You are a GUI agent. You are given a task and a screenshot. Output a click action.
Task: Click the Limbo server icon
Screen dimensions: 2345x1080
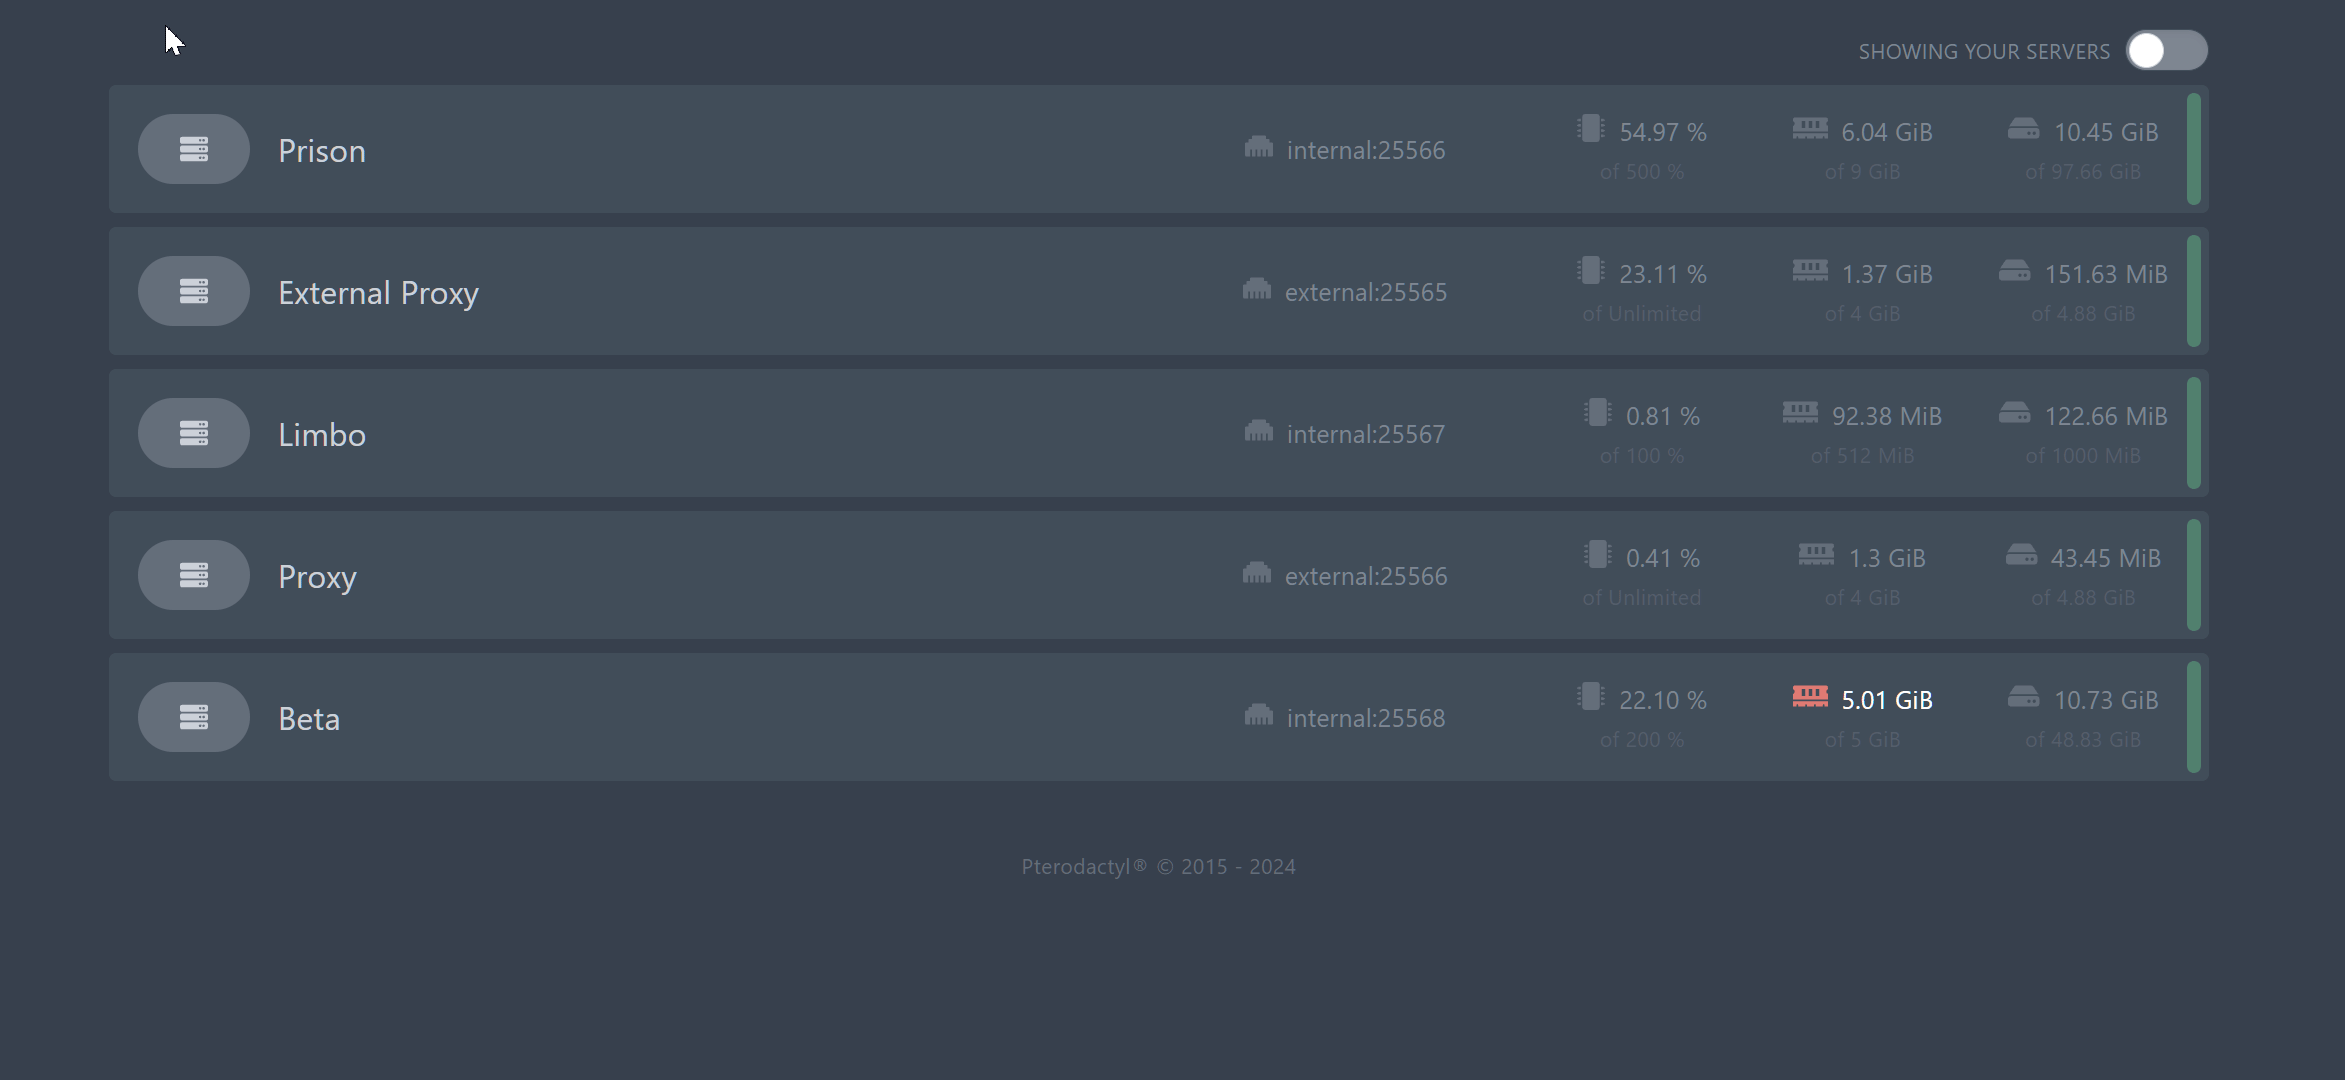point(193,433)
